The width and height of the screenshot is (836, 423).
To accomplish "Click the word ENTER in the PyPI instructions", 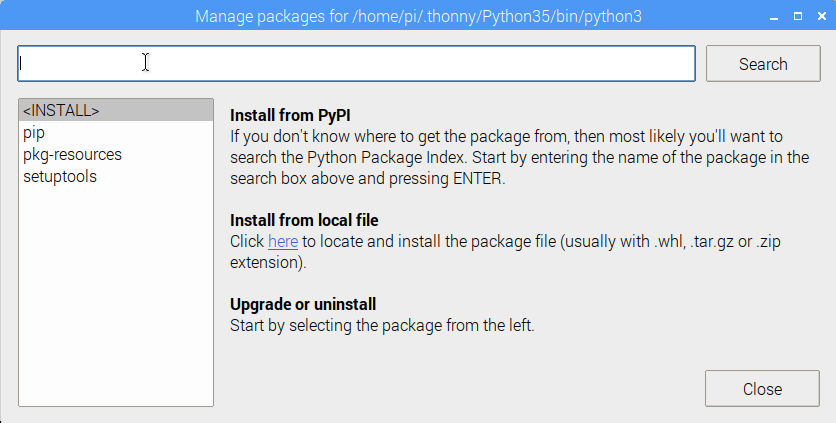I will [x=477, y=179].
